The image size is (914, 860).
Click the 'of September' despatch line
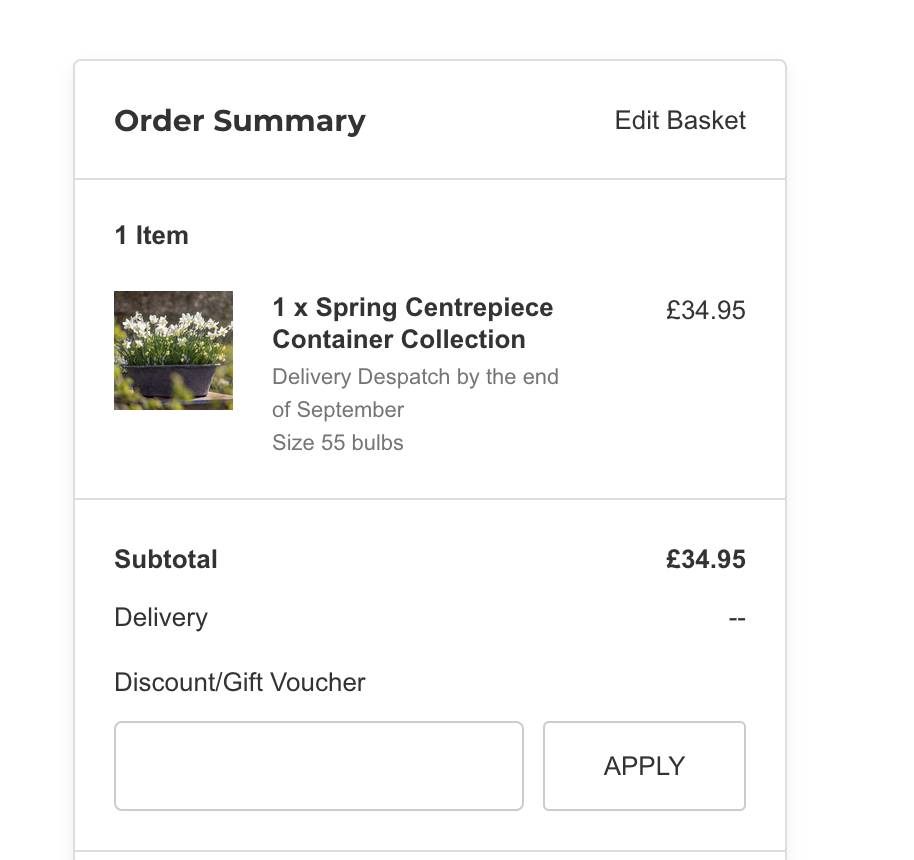[338, 409]
